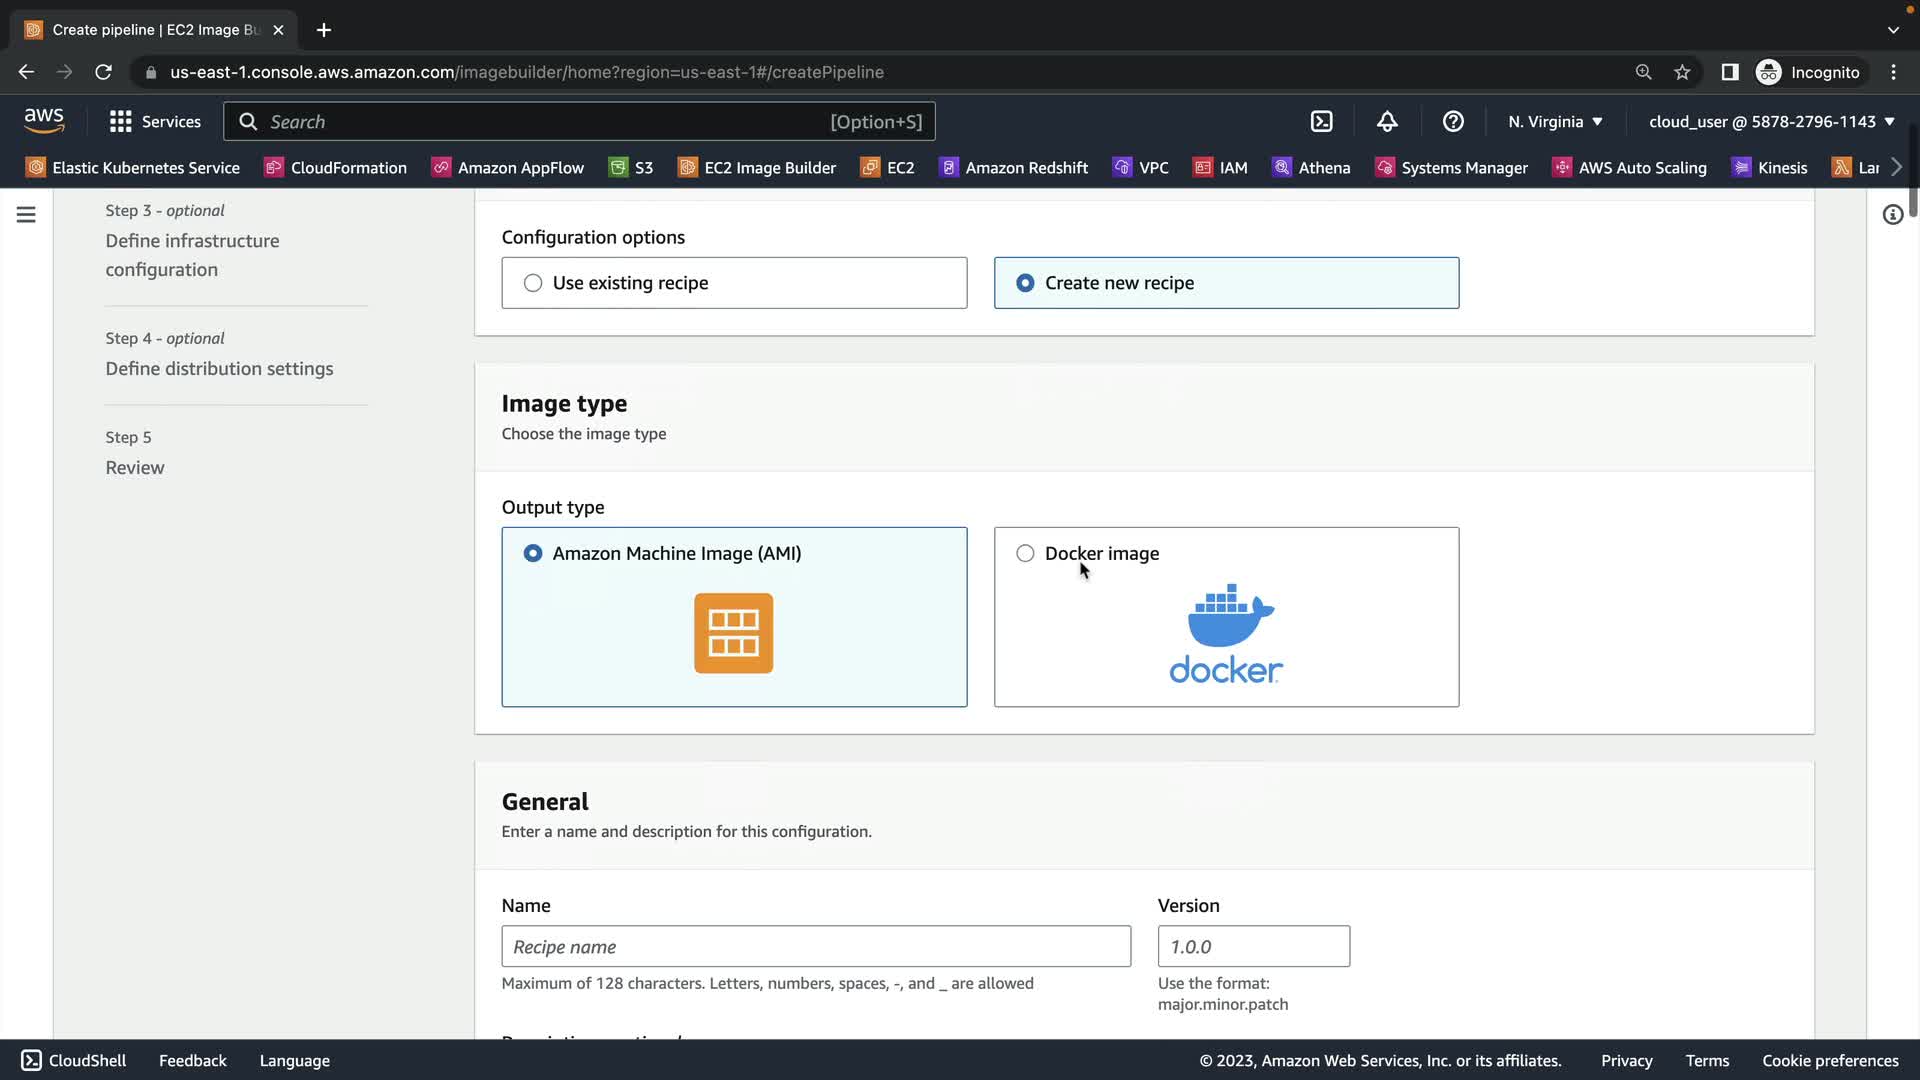
Task: Click Cookie preferences link
Action: pos(1830,1060)
